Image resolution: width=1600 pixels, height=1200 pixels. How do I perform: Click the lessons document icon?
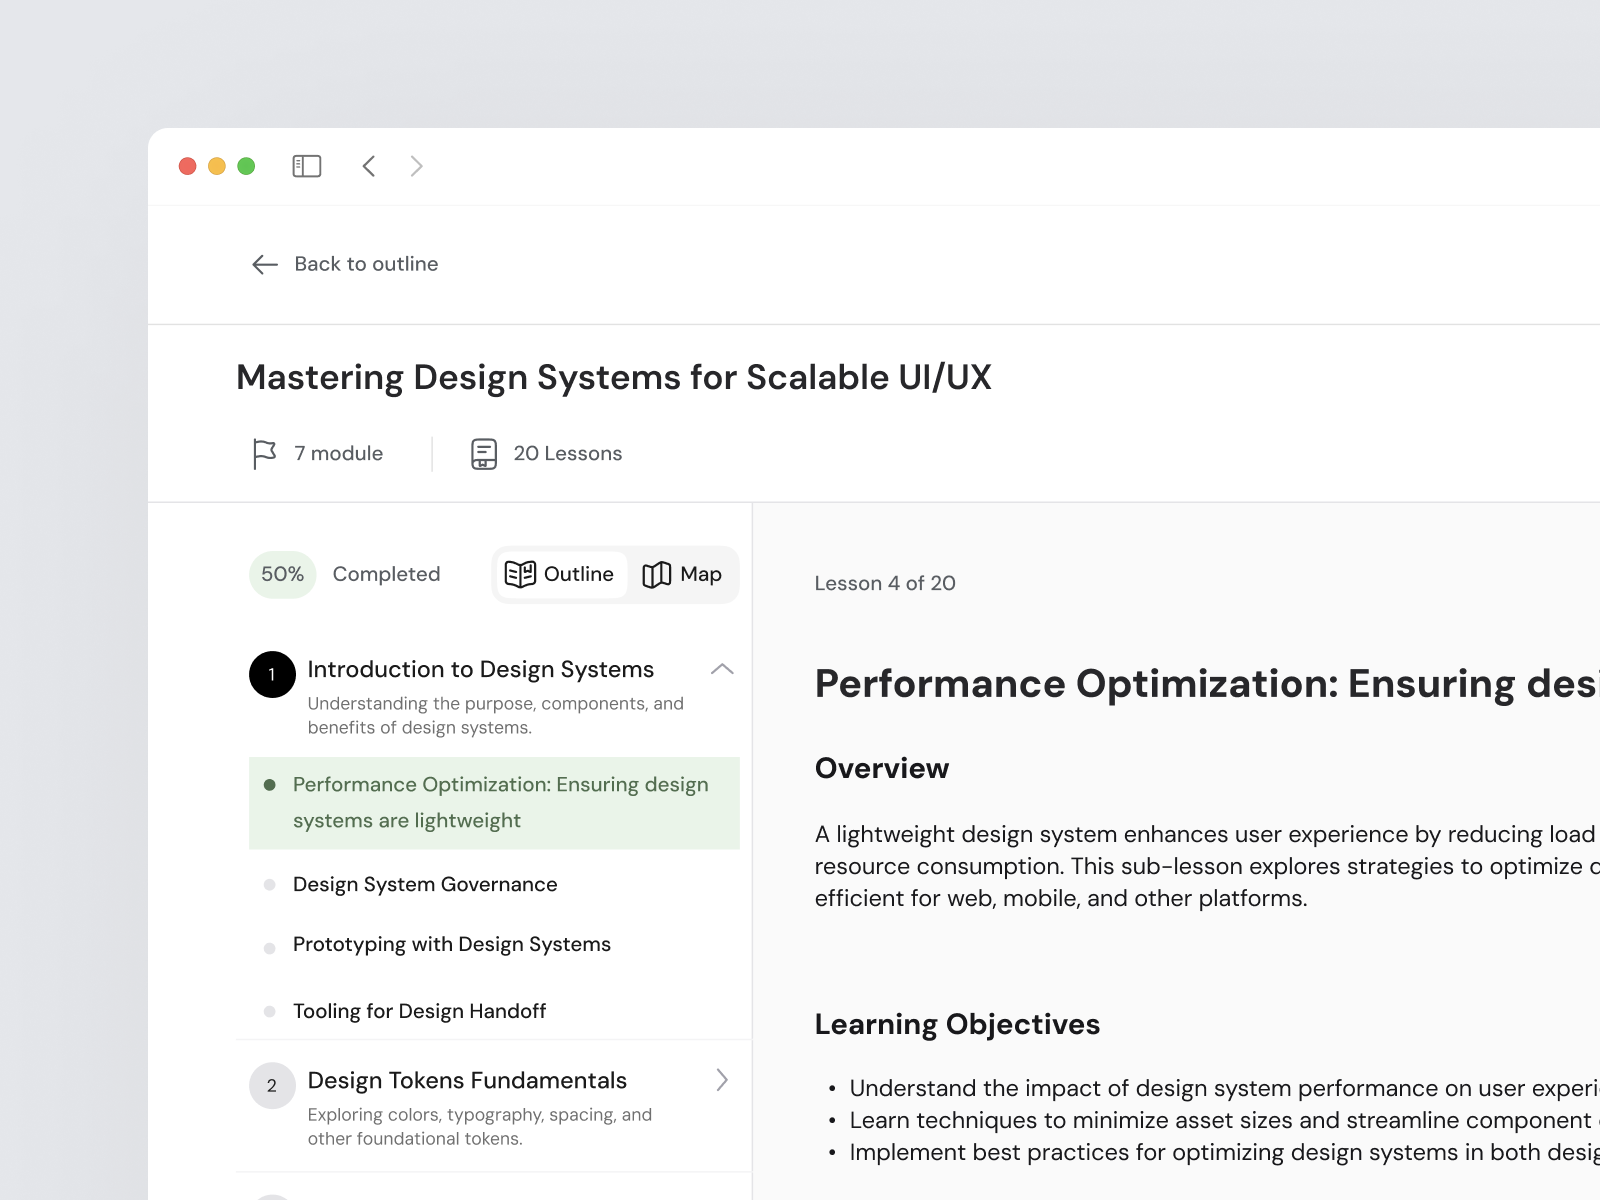(484, 454)
